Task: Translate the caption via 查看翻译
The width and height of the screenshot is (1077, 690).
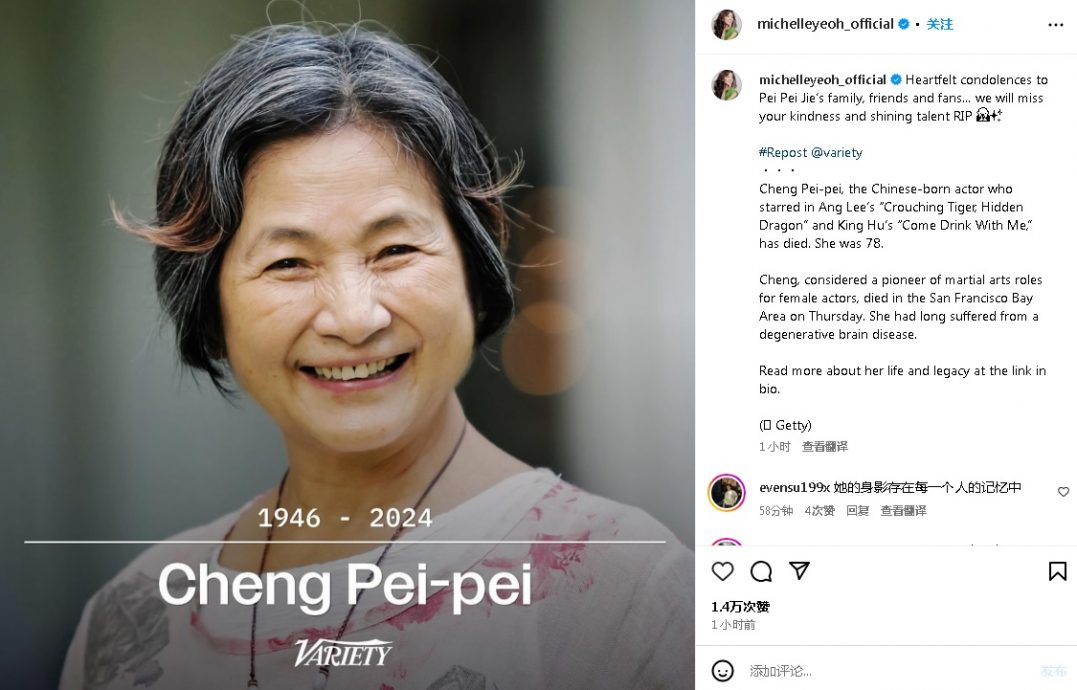Action: pyautogui.click(x=825, y=446)
